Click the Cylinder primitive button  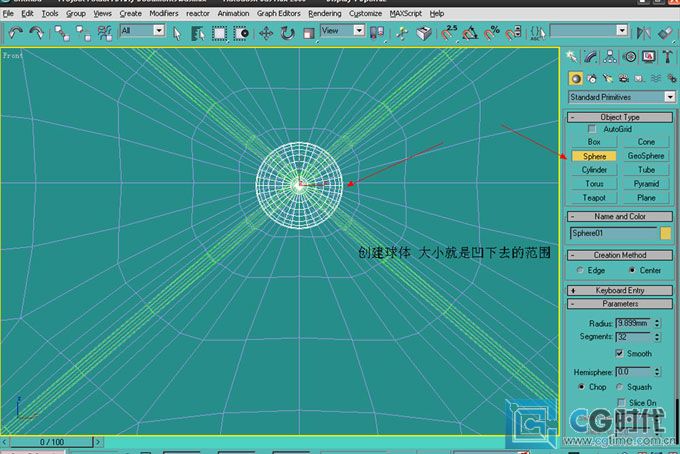coord(594,170)
